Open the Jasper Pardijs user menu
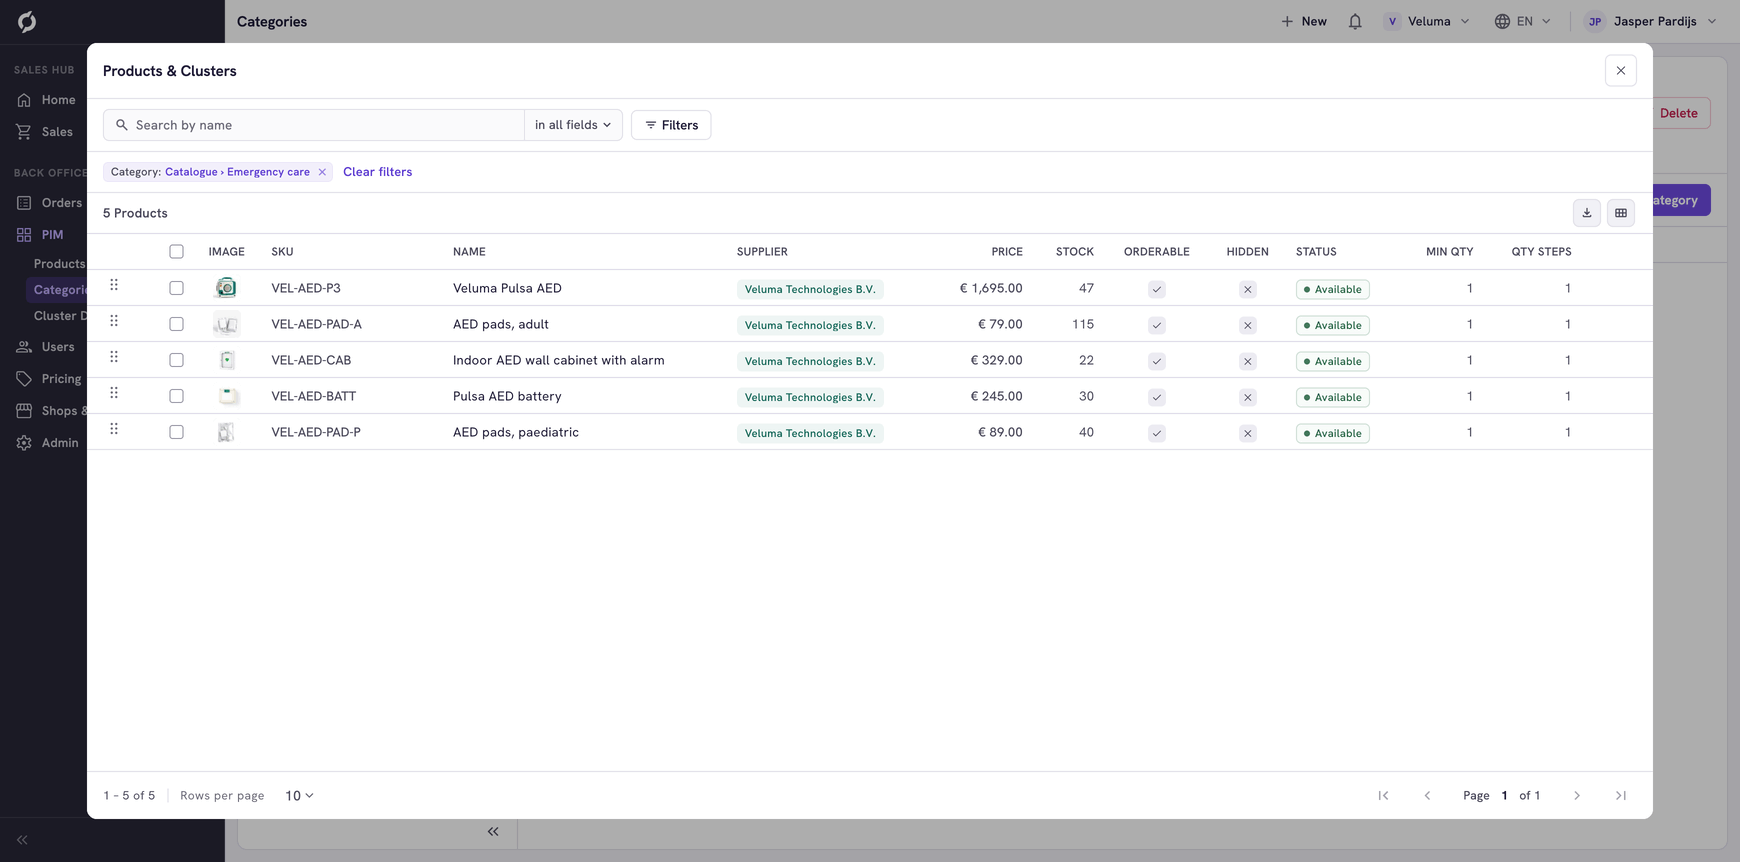The image size is (1740, 862). [1651, 21]
